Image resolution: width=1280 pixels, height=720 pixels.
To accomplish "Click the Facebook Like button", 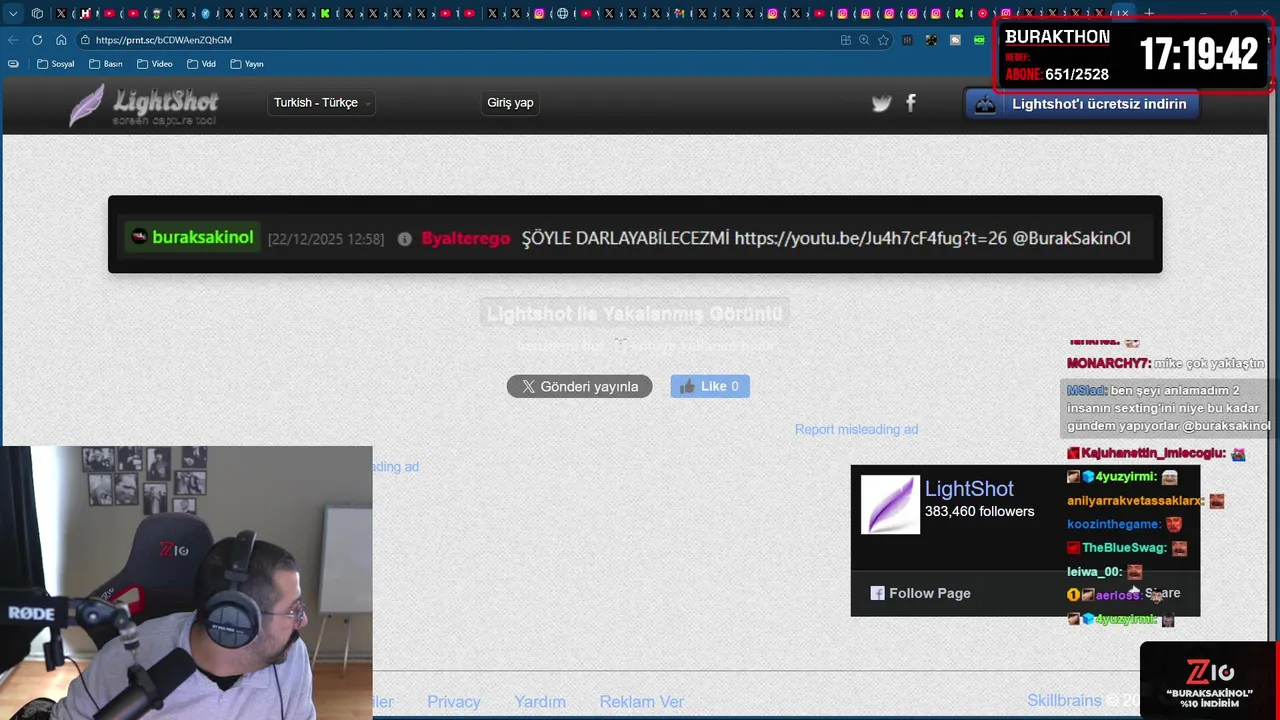I will pyautogui.click(x=710, y=386).
